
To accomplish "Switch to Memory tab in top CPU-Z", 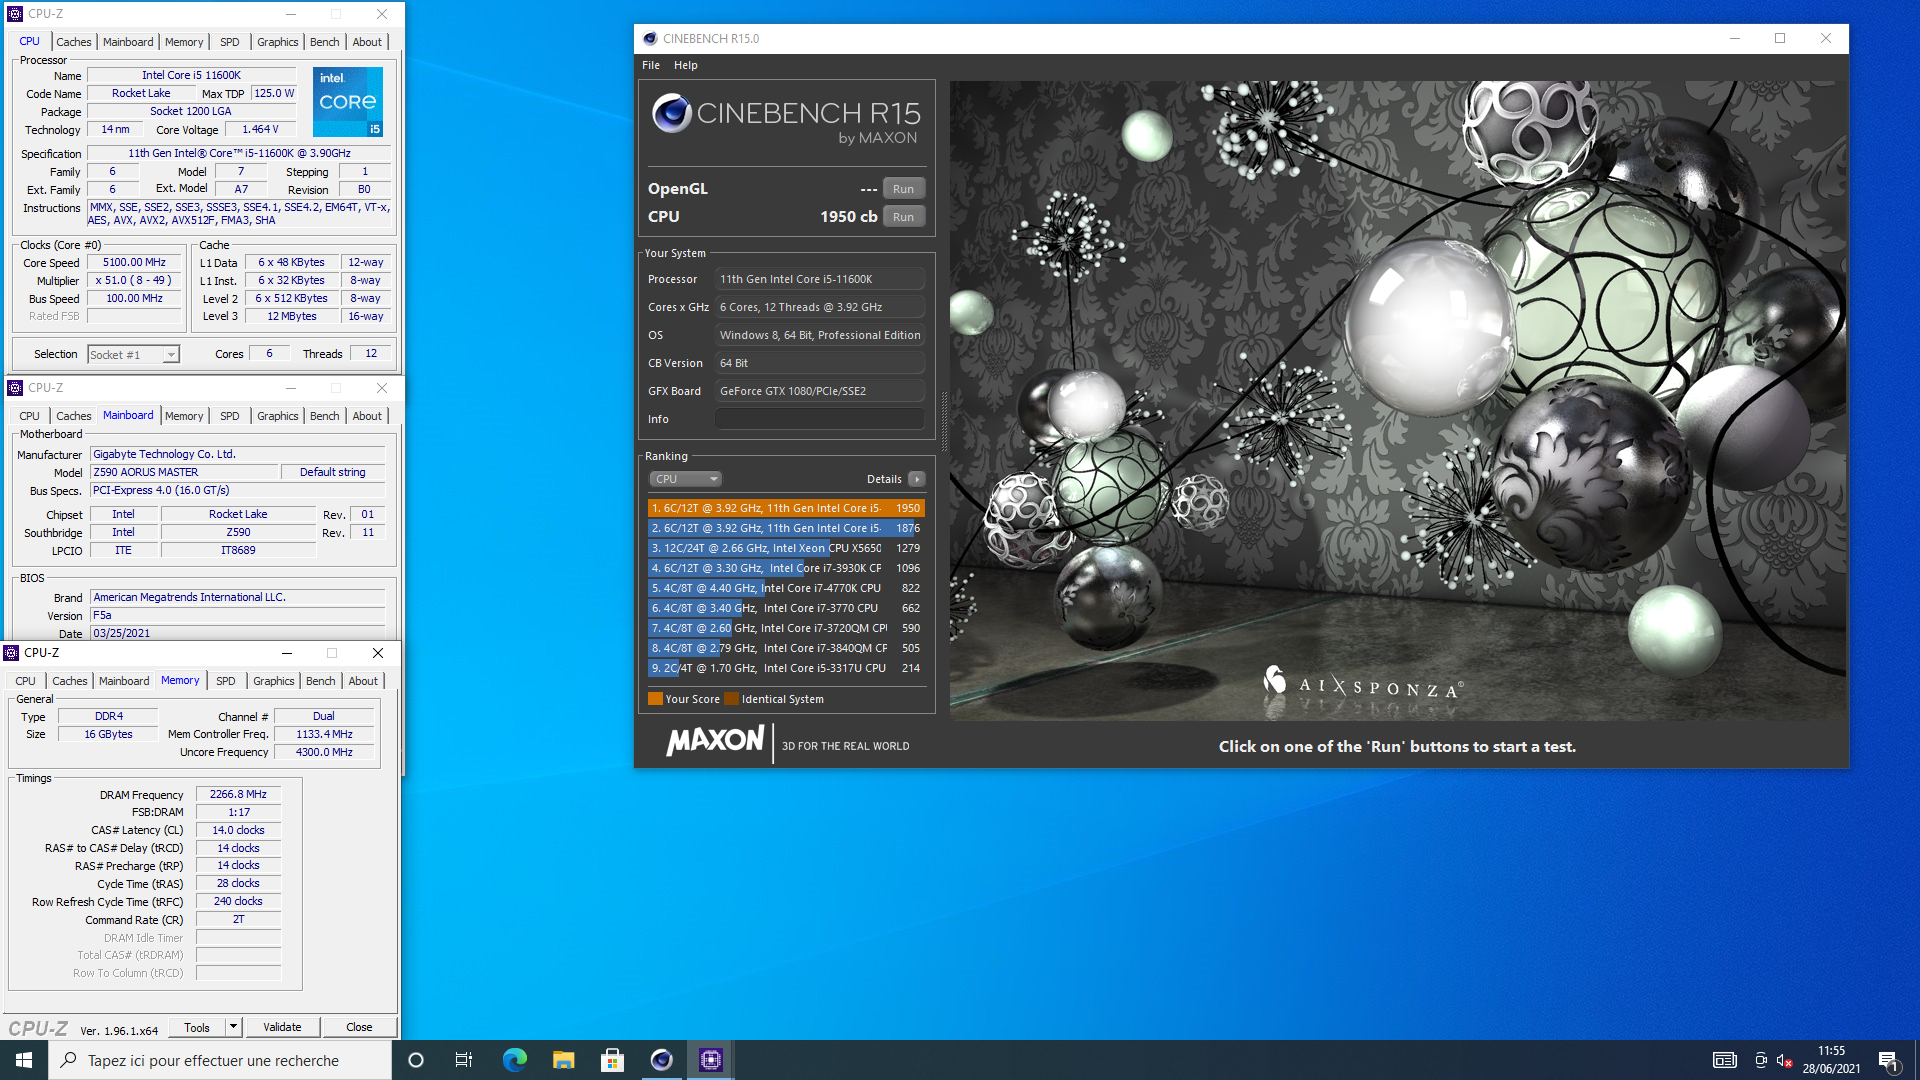I will [183, 42].
